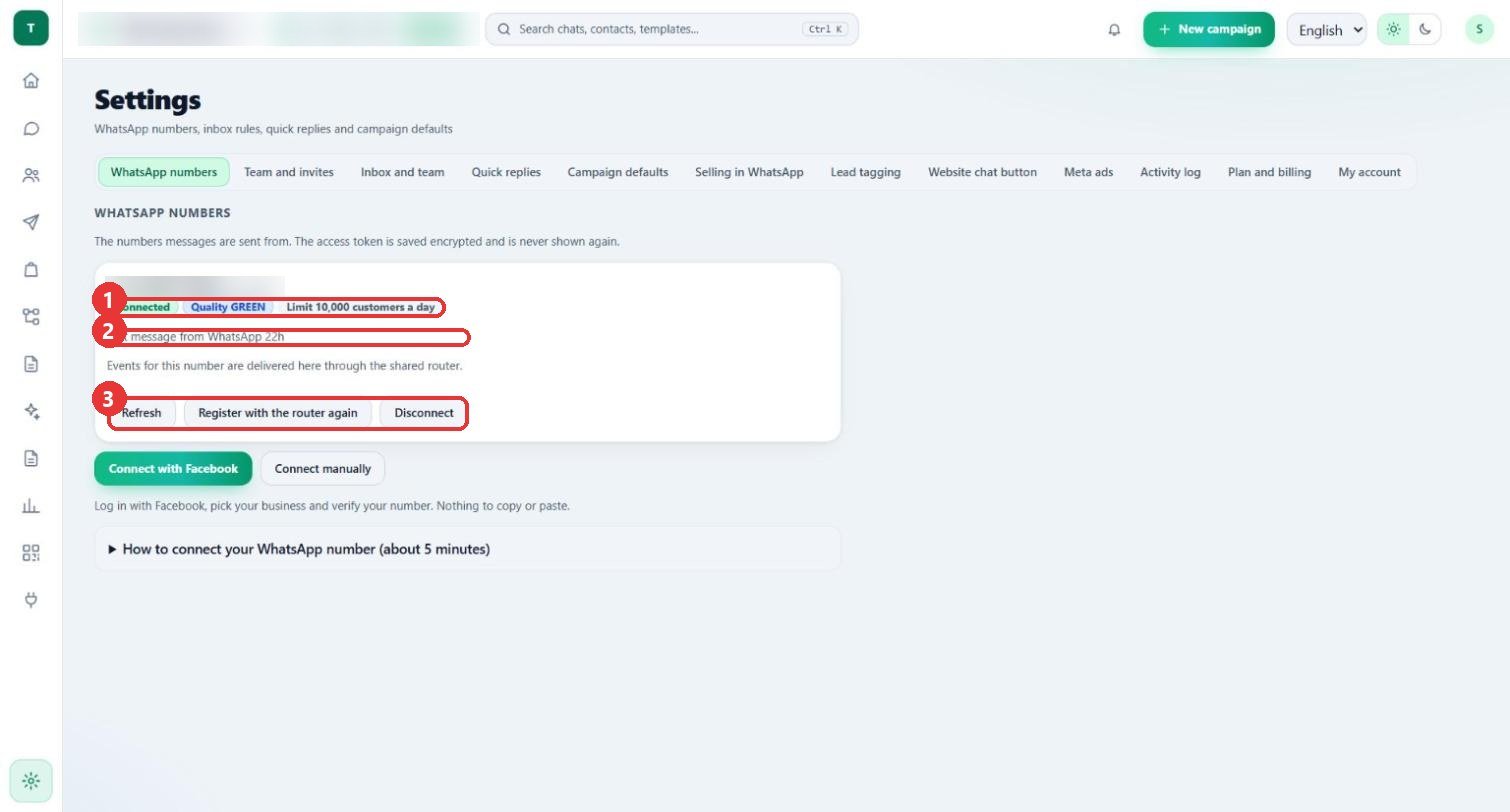Open the shopping bag icon in the sidebar
Image resolution: width=1510 pixels, height=812 pixels.
[x=31, y=269]
